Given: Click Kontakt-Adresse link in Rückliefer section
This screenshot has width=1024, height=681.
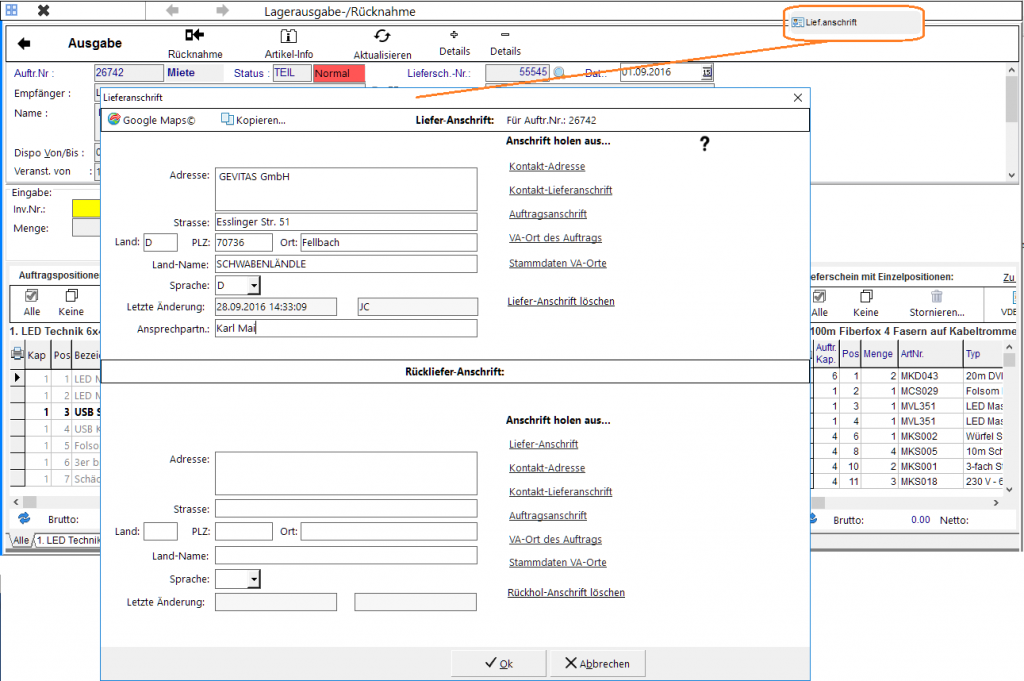Looking at the screenshot, I should coord(547,467).
